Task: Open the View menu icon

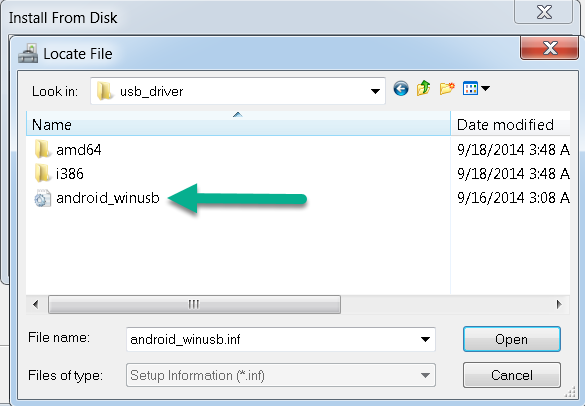Action: point(470,89)
